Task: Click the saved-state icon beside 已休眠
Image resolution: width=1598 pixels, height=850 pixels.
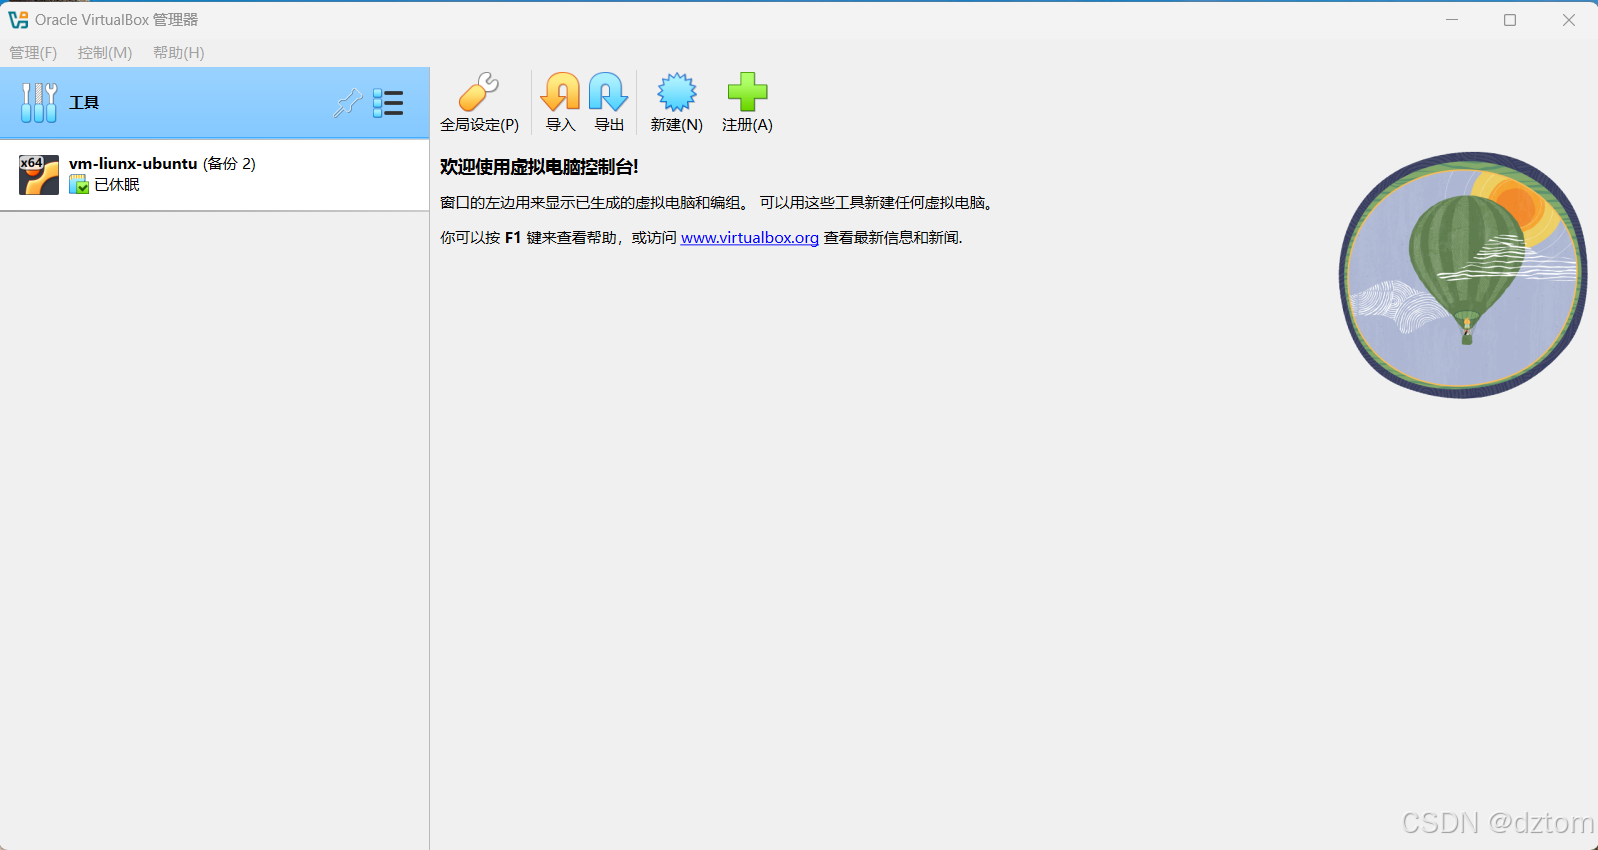Action: click(79, 185)
